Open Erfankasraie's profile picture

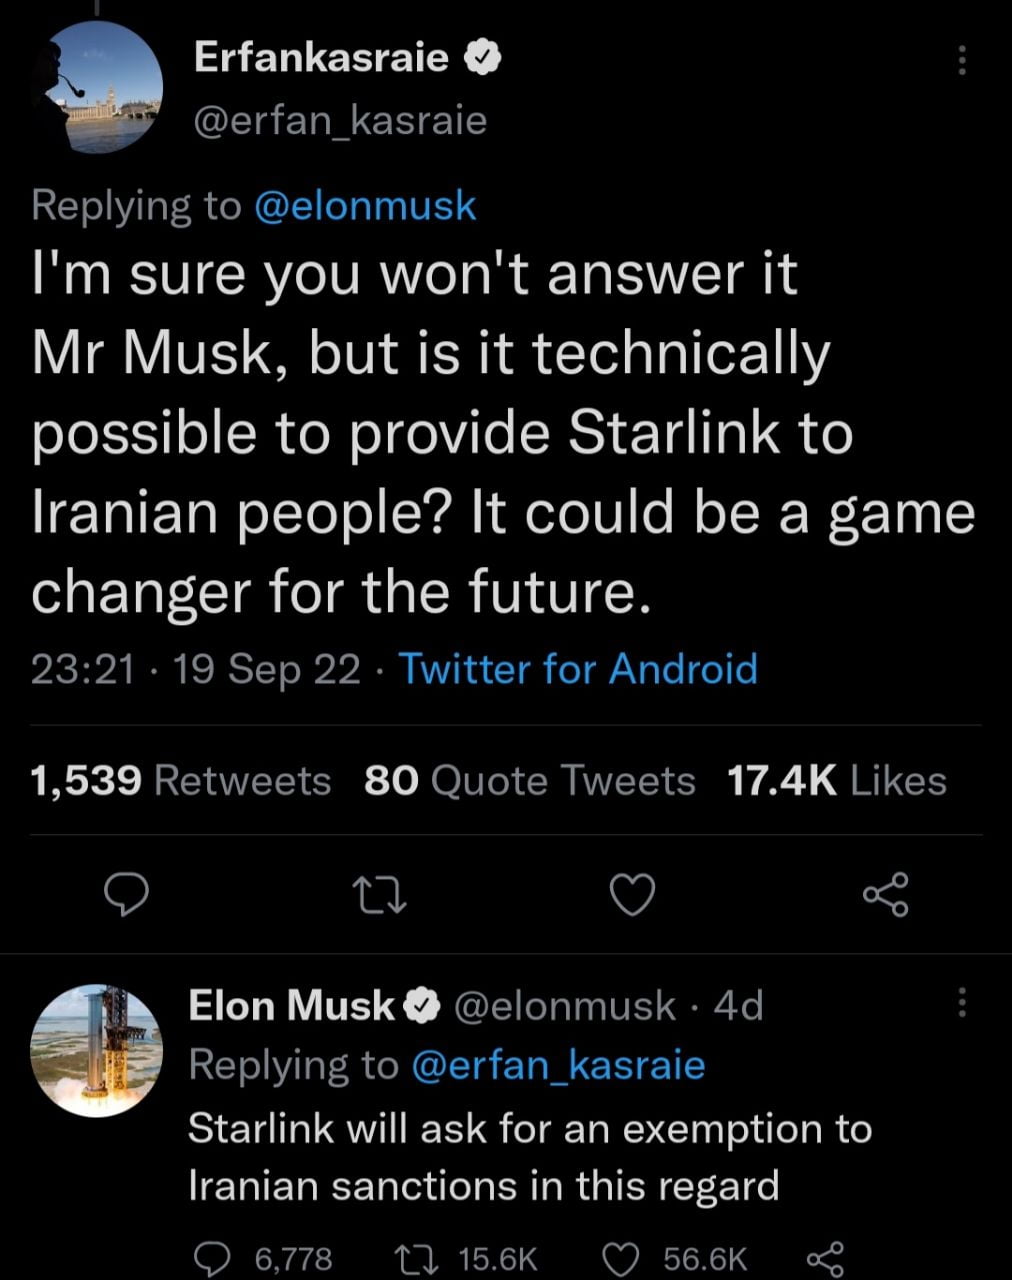(97, 87)
